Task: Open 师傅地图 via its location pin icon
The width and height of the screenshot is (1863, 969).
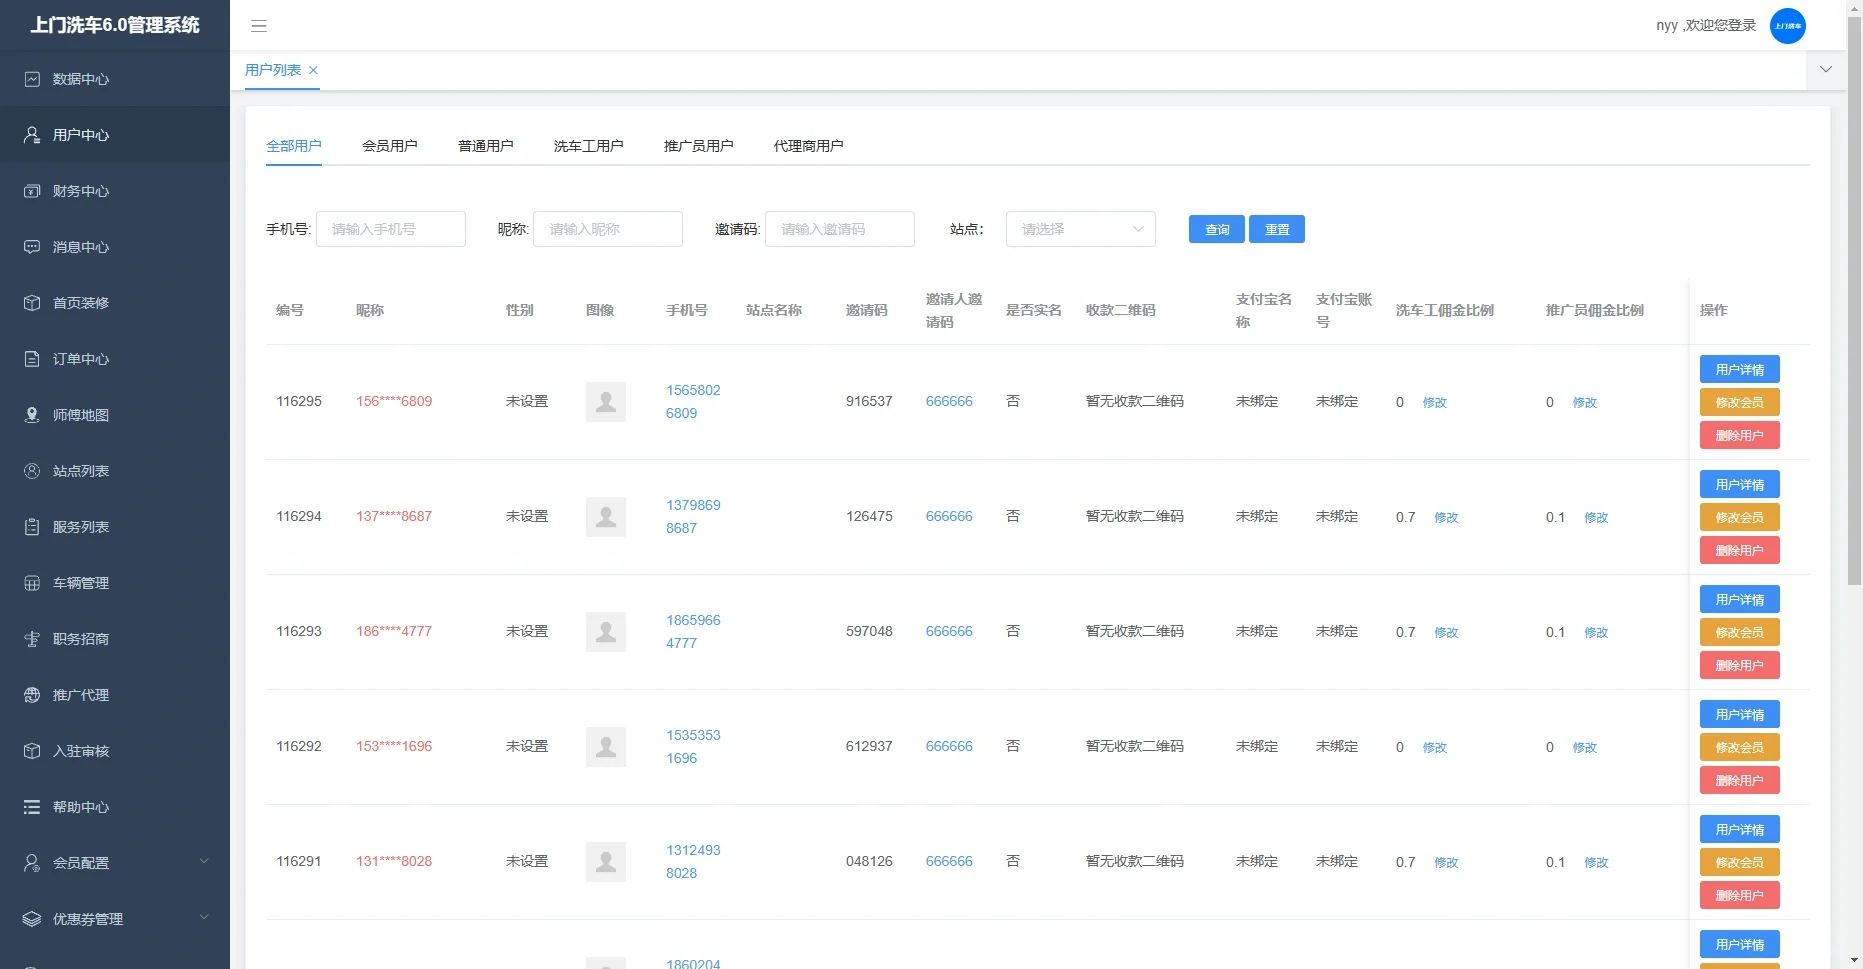Action: tap(32, 415)
